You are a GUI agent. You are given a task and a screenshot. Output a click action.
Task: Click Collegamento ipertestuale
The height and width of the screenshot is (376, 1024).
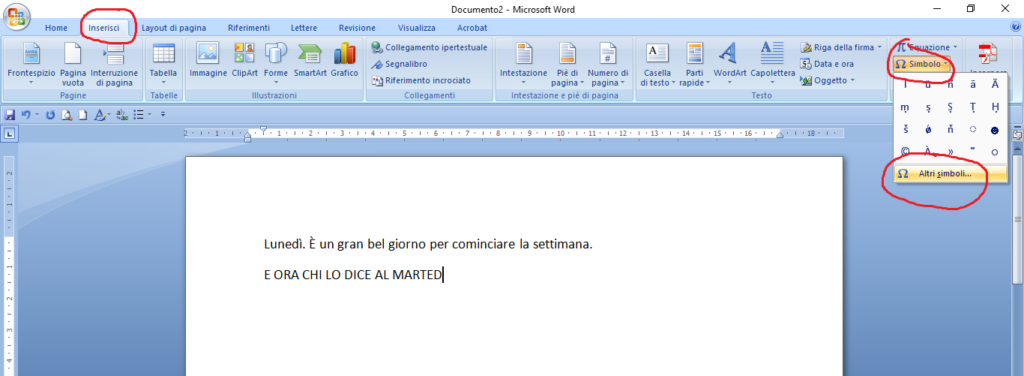(429, 48)
